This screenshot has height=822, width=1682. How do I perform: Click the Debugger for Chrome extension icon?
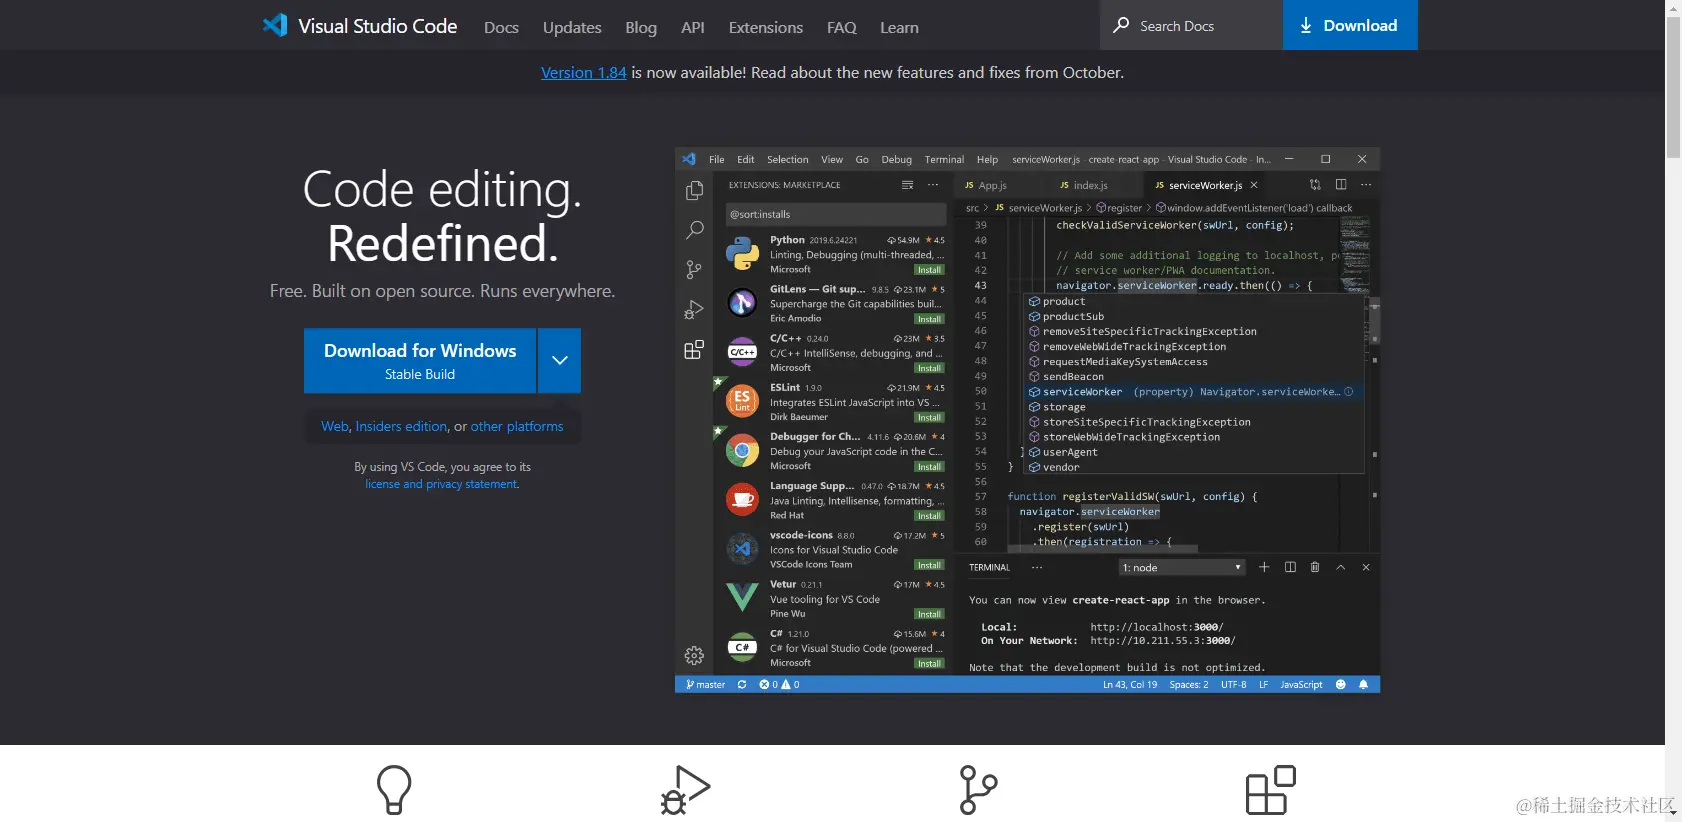742,450
